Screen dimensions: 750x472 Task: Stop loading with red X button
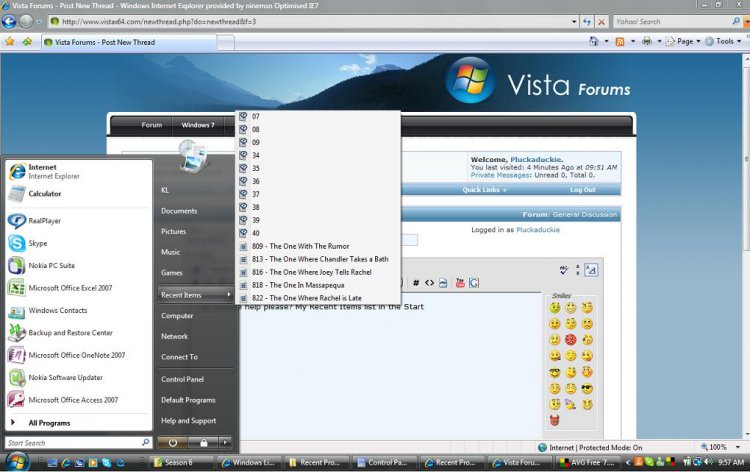(x=602, y=22)
